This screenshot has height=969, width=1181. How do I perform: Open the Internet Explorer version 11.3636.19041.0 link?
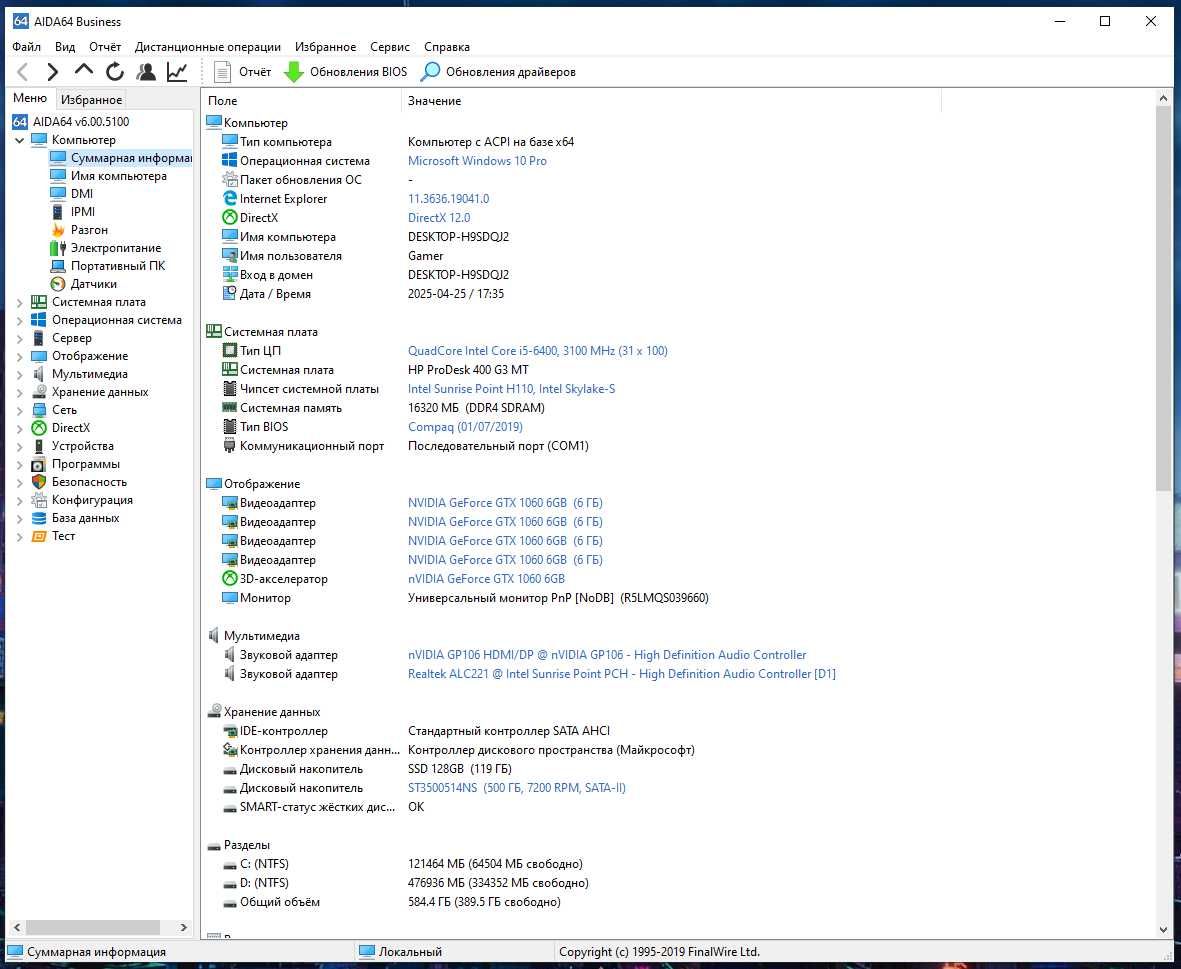click(x=449, y=200)
